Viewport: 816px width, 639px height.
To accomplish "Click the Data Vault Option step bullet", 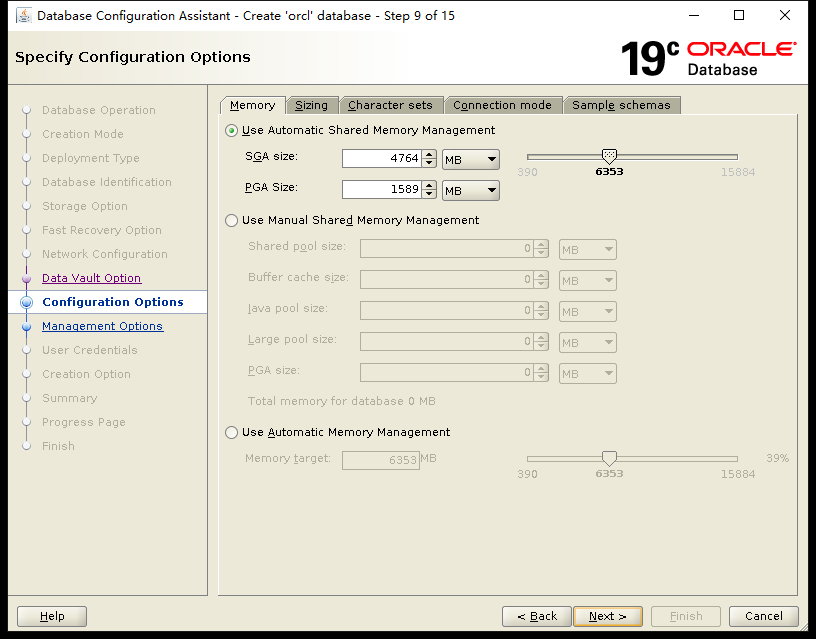I will point(27,278).
